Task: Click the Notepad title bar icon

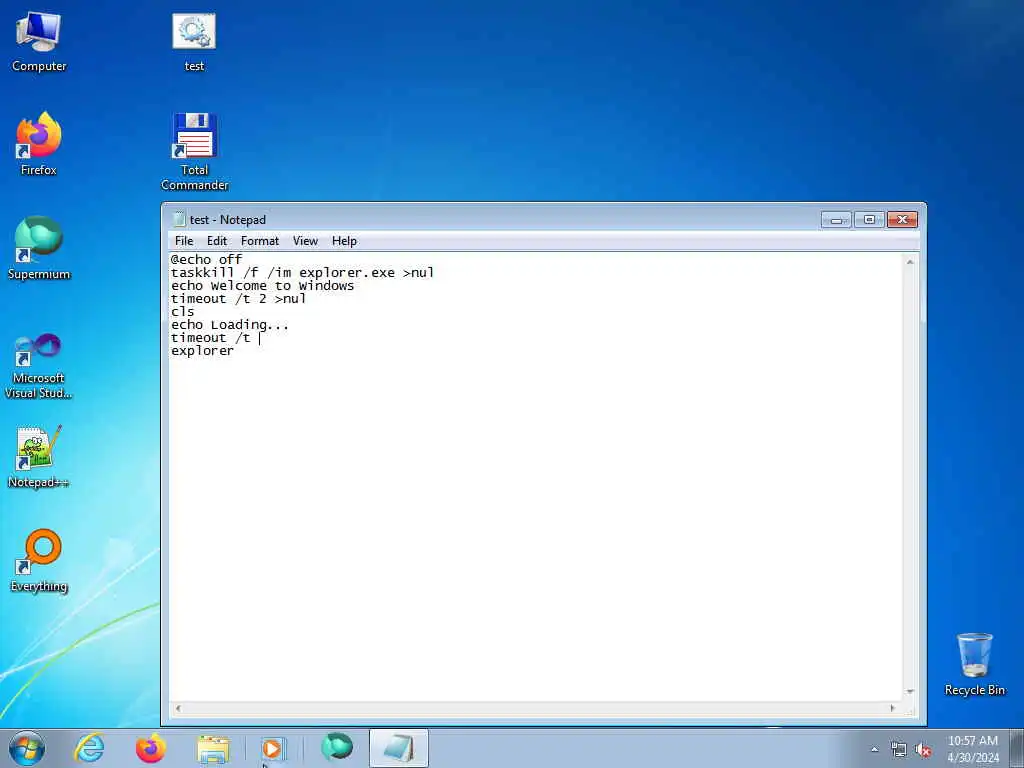Action: click(x=178, y=219)
